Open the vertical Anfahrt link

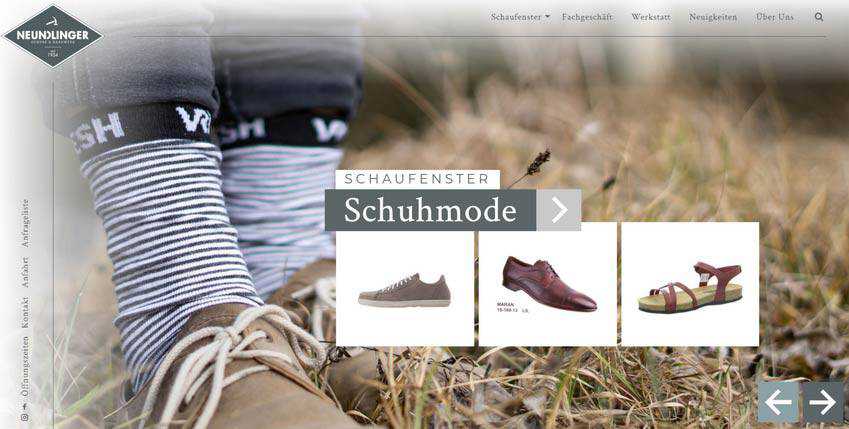[25, 272]
